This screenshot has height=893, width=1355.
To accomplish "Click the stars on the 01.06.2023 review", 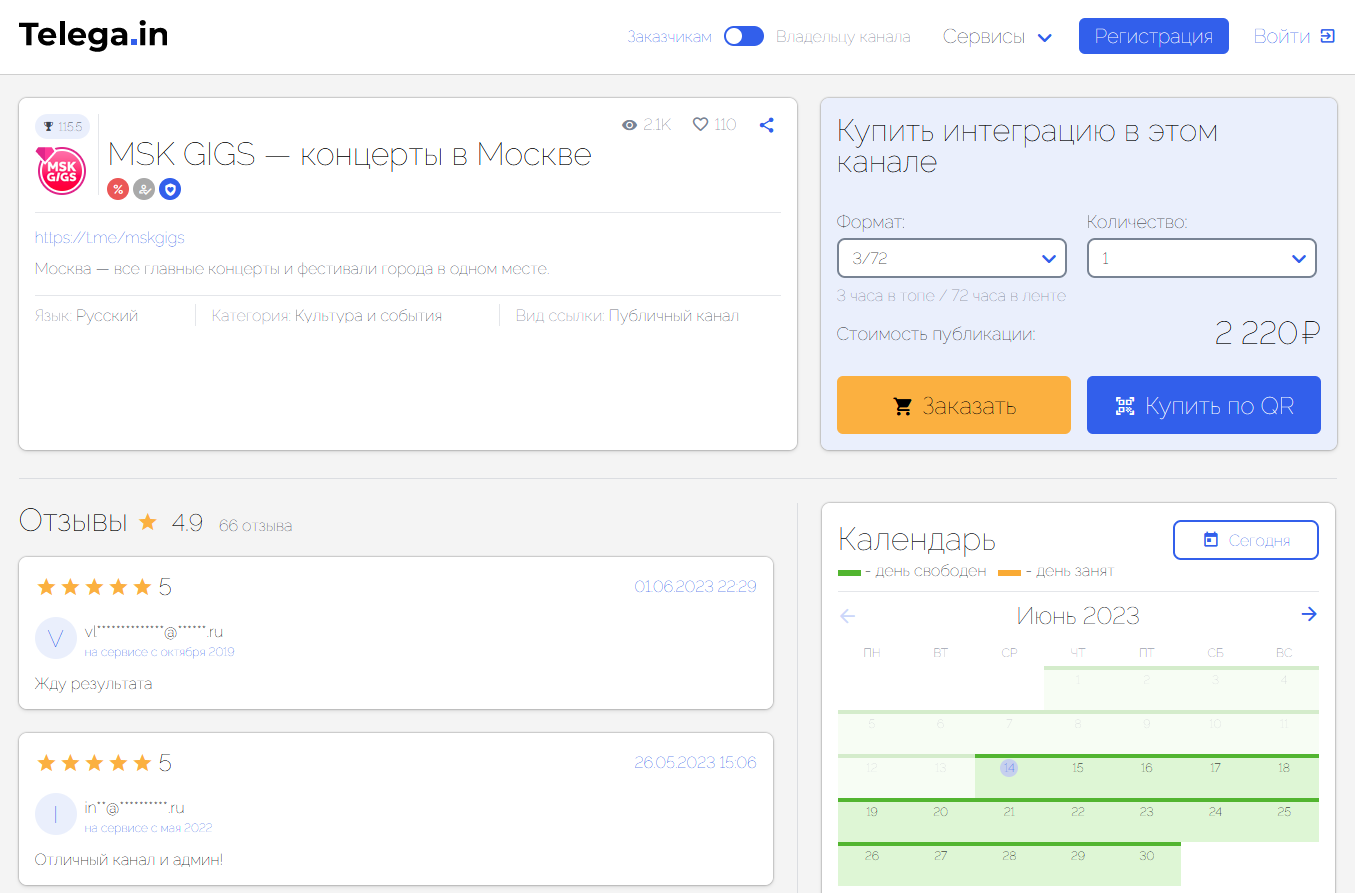I will (94, 587).
